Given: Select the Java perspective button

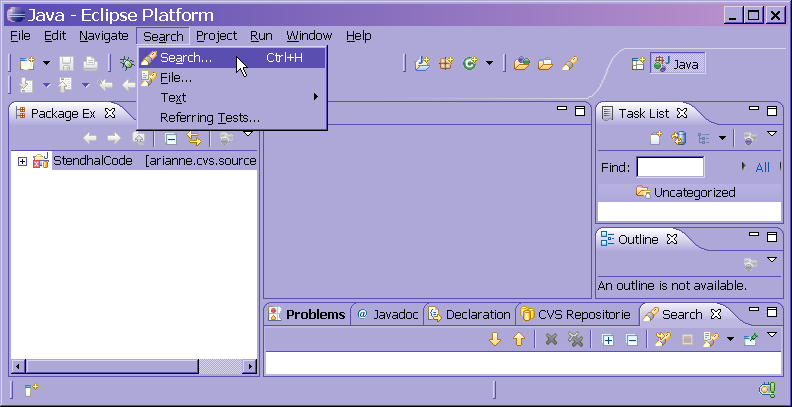Looking at the screenshot, I should click(x=677, y=64).
